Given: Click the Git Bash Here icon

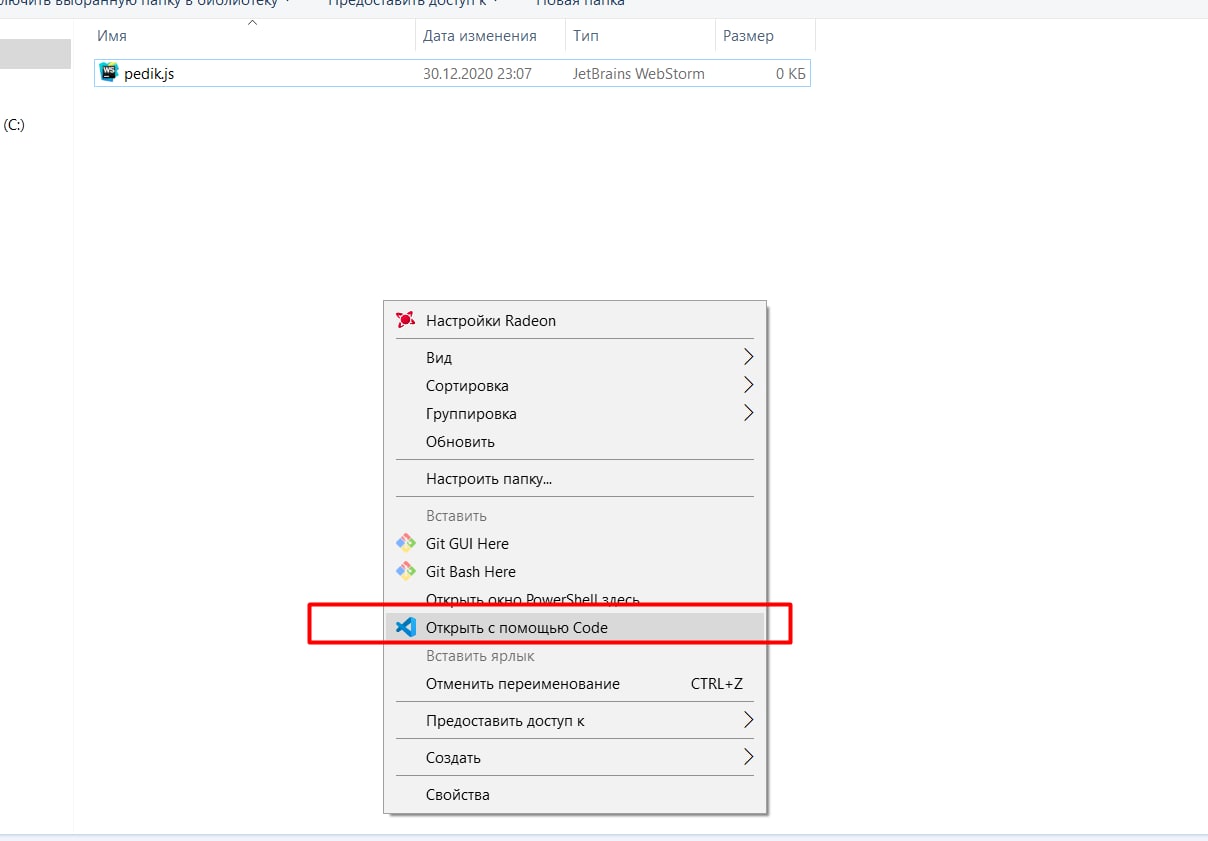Looking at the screenshot, I should tap(405, 571).
